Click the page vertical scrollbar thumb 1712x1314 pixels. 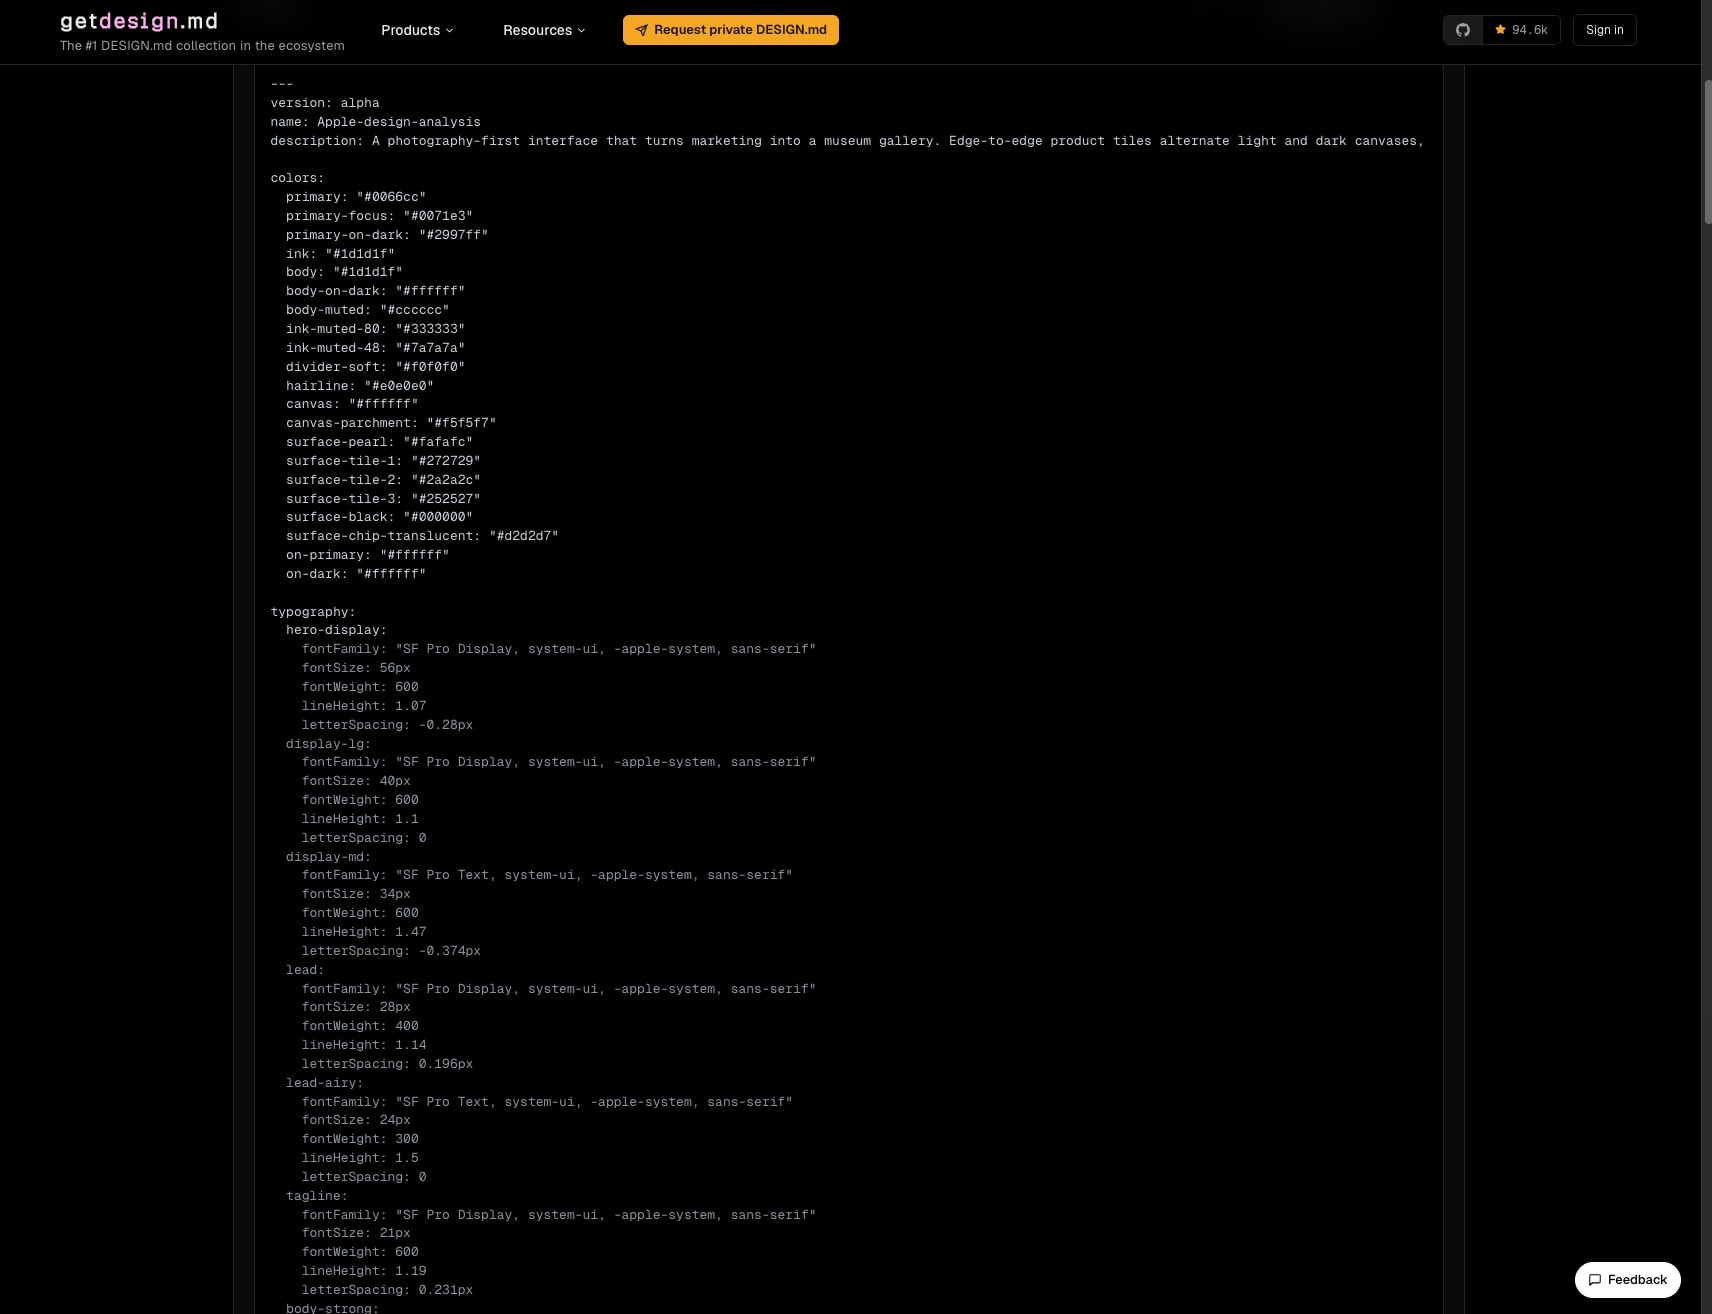(1707, 152)
